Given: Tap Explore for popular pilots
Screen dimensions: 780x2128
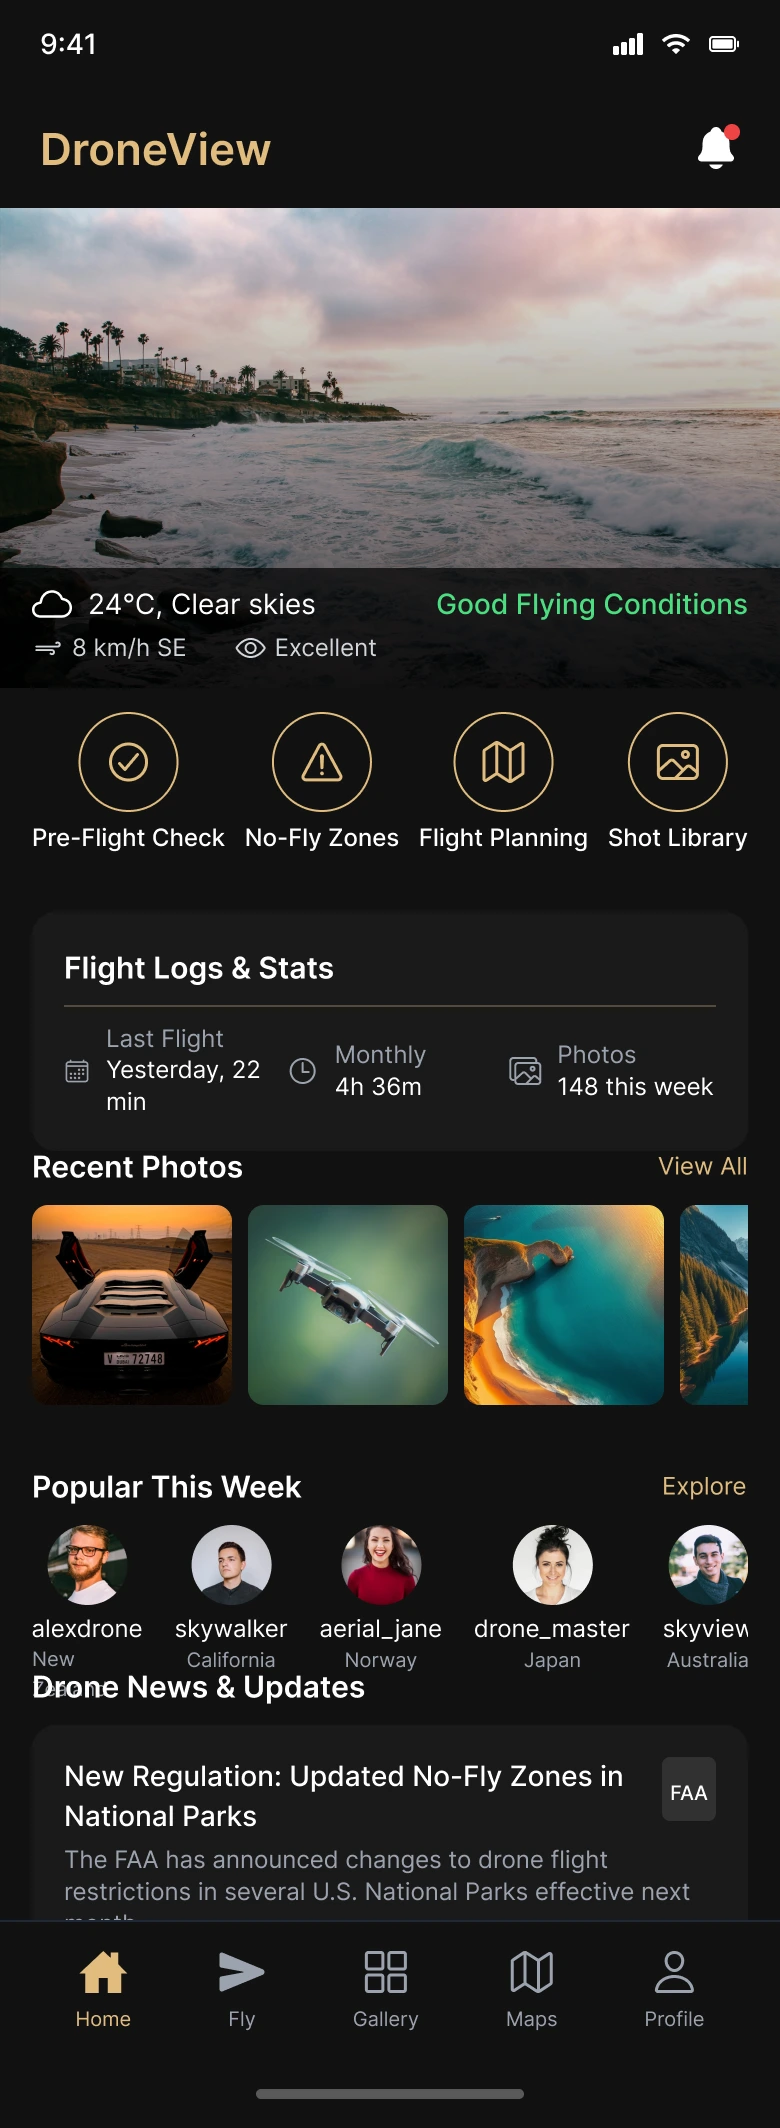Looking at the screenshot, I should click(703, 1486).
